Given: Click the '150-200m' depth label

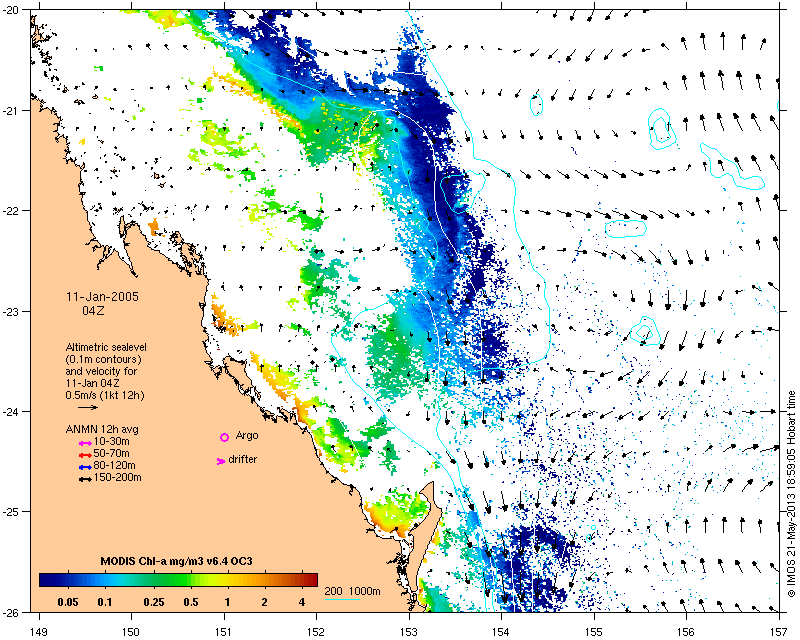Looking at the screenshot, I should click(118, 478).
